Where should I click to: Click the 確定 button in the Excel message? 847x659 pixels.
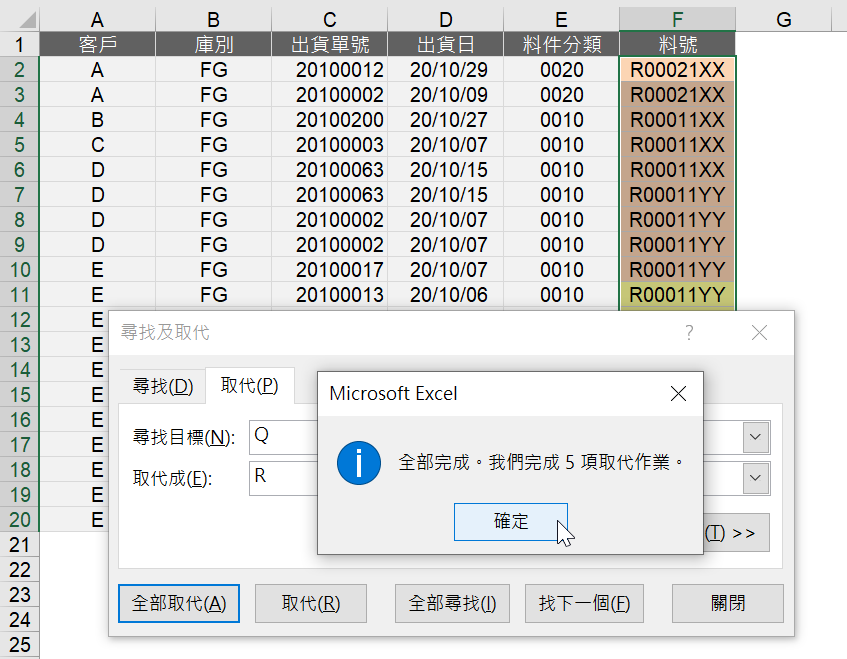tap(510, 522)
